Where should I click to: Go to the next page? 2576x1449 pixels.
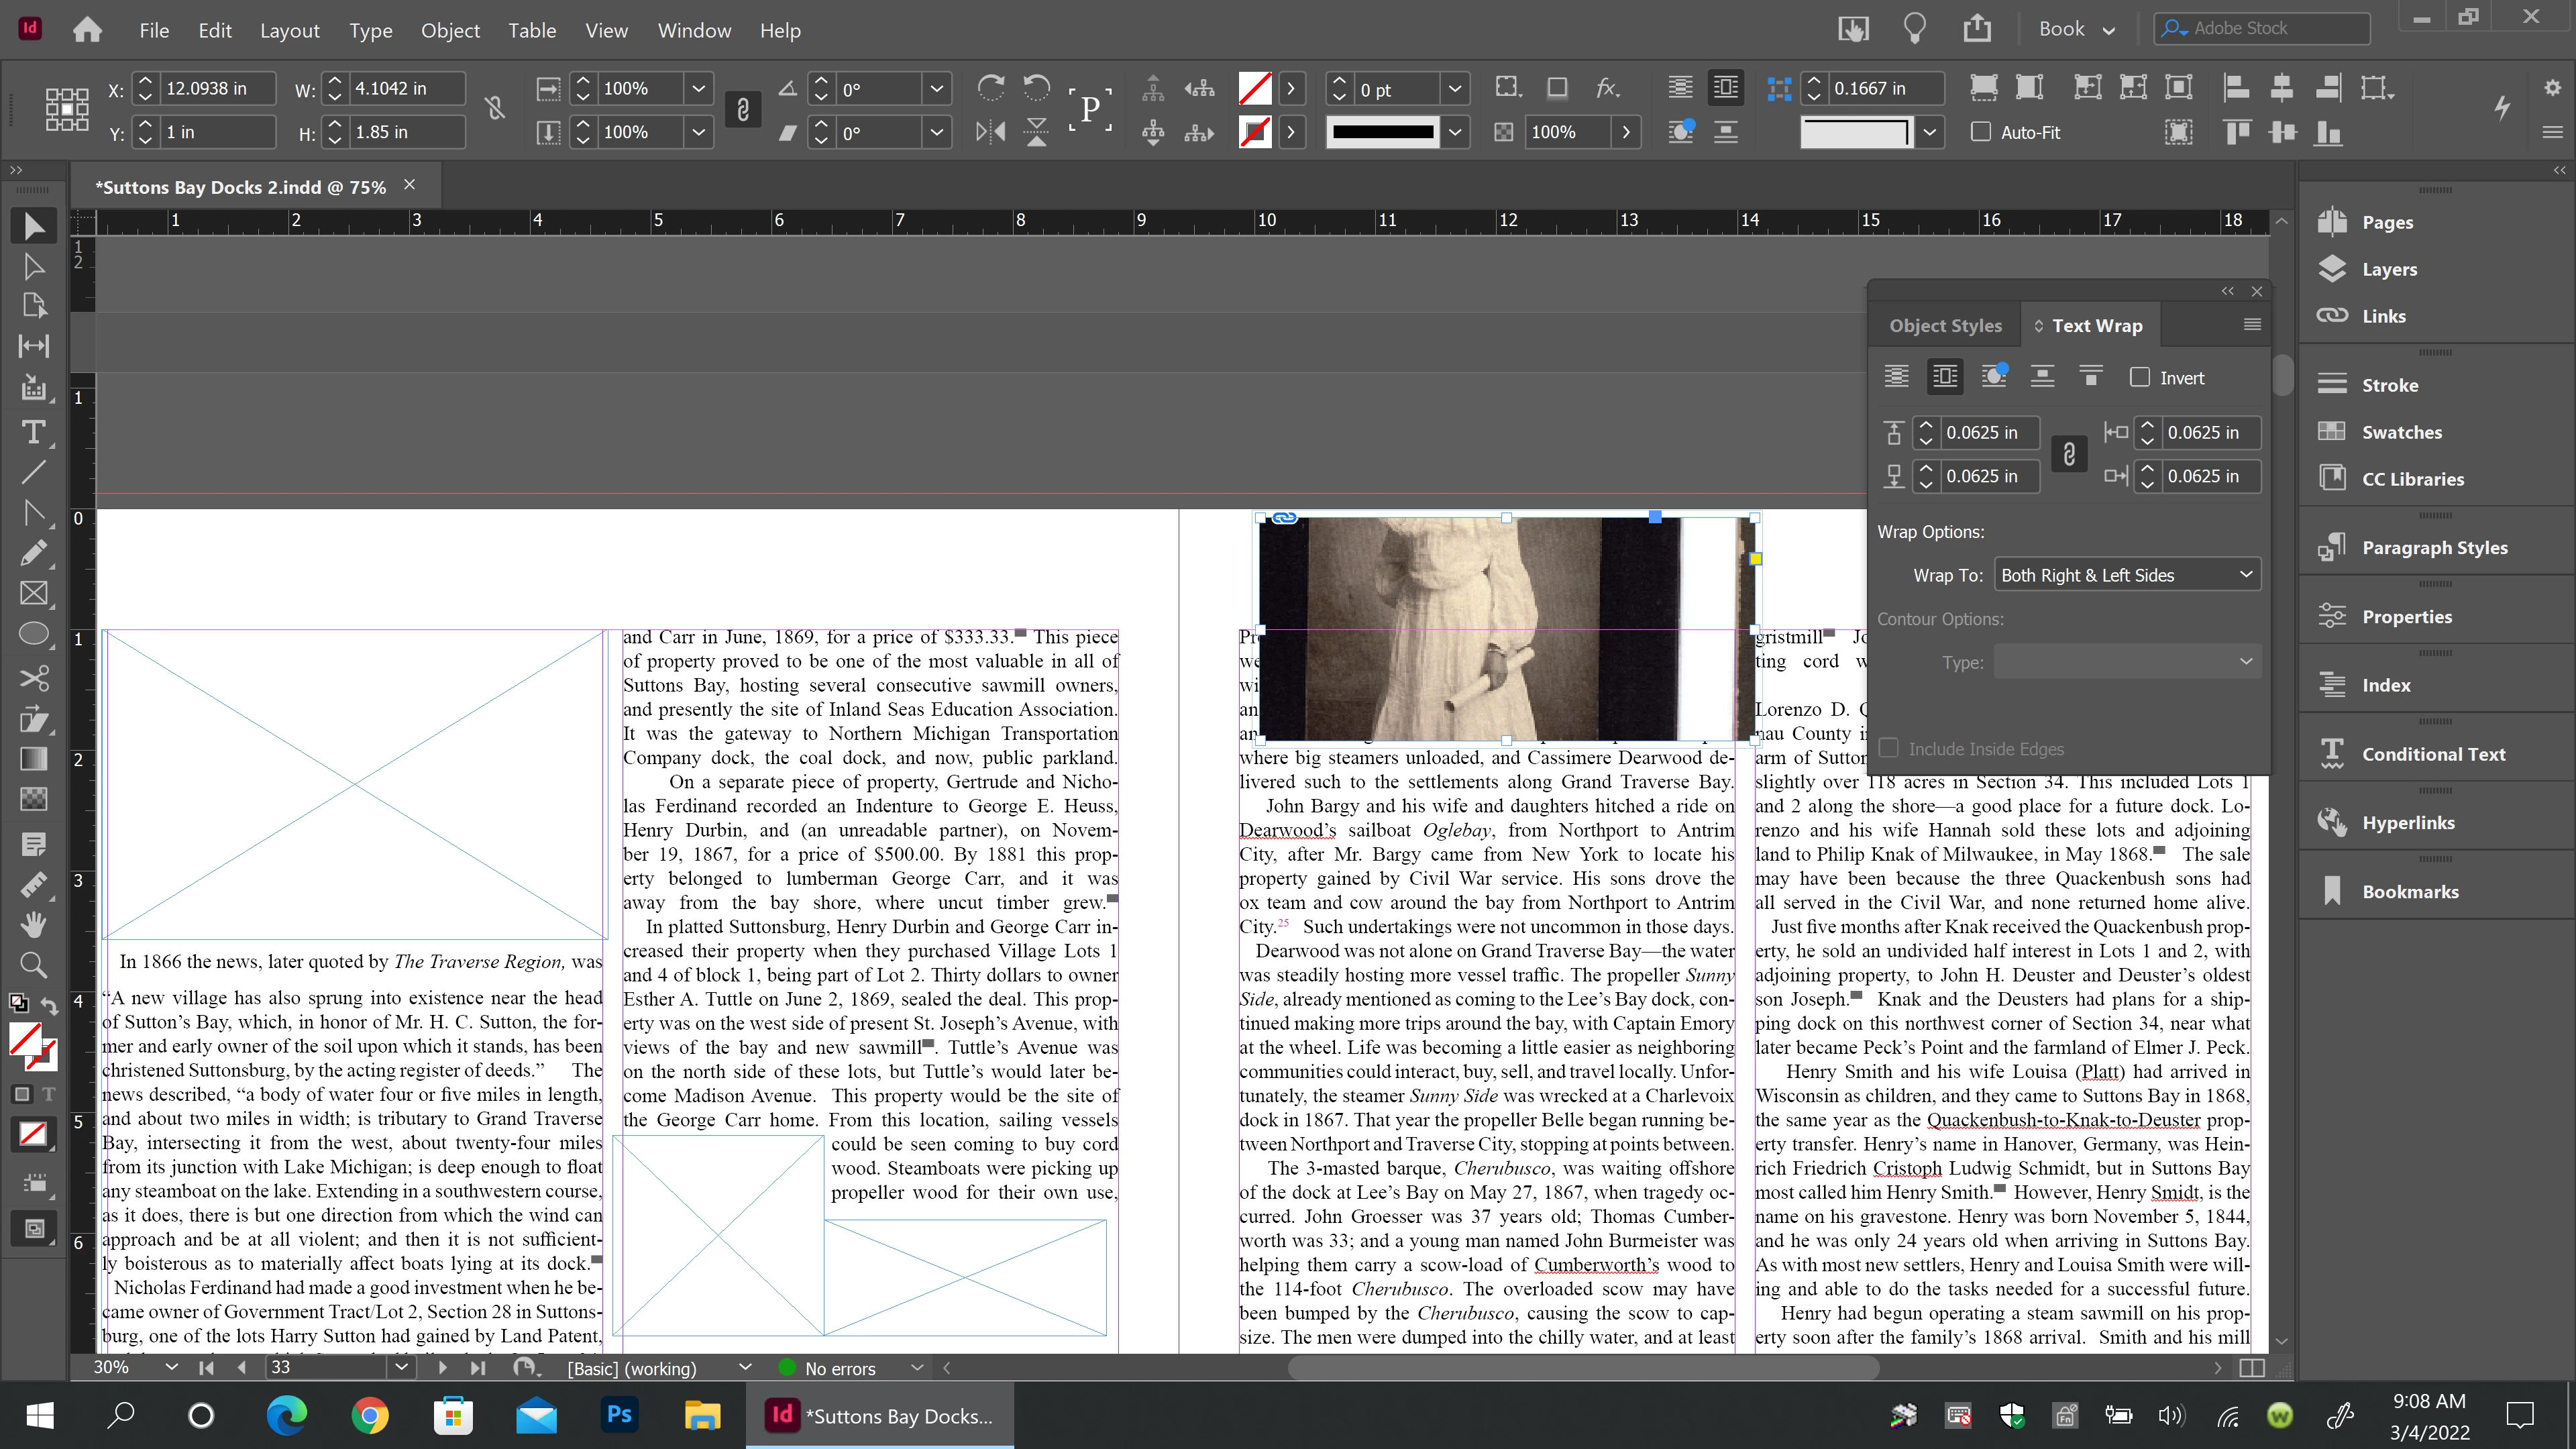pyautogui.click(x=442, y=1367)
